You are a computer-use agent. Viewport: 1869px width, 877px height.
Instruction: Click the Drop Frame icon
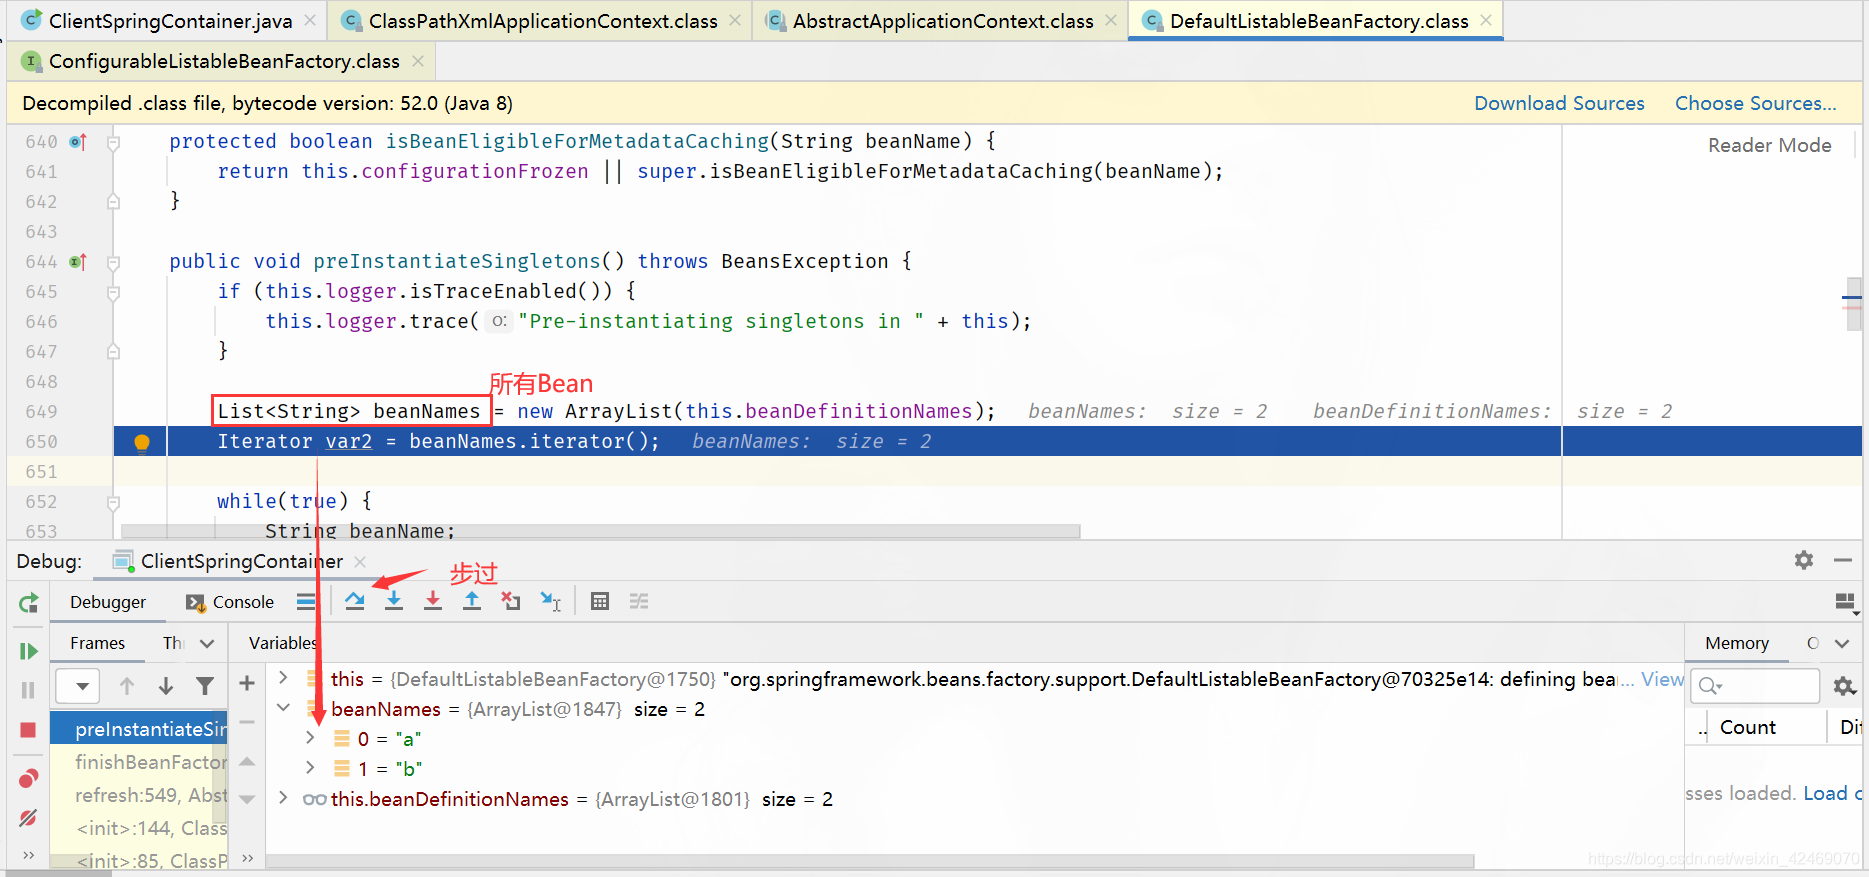pyautogui.click(x=511, y=601)
